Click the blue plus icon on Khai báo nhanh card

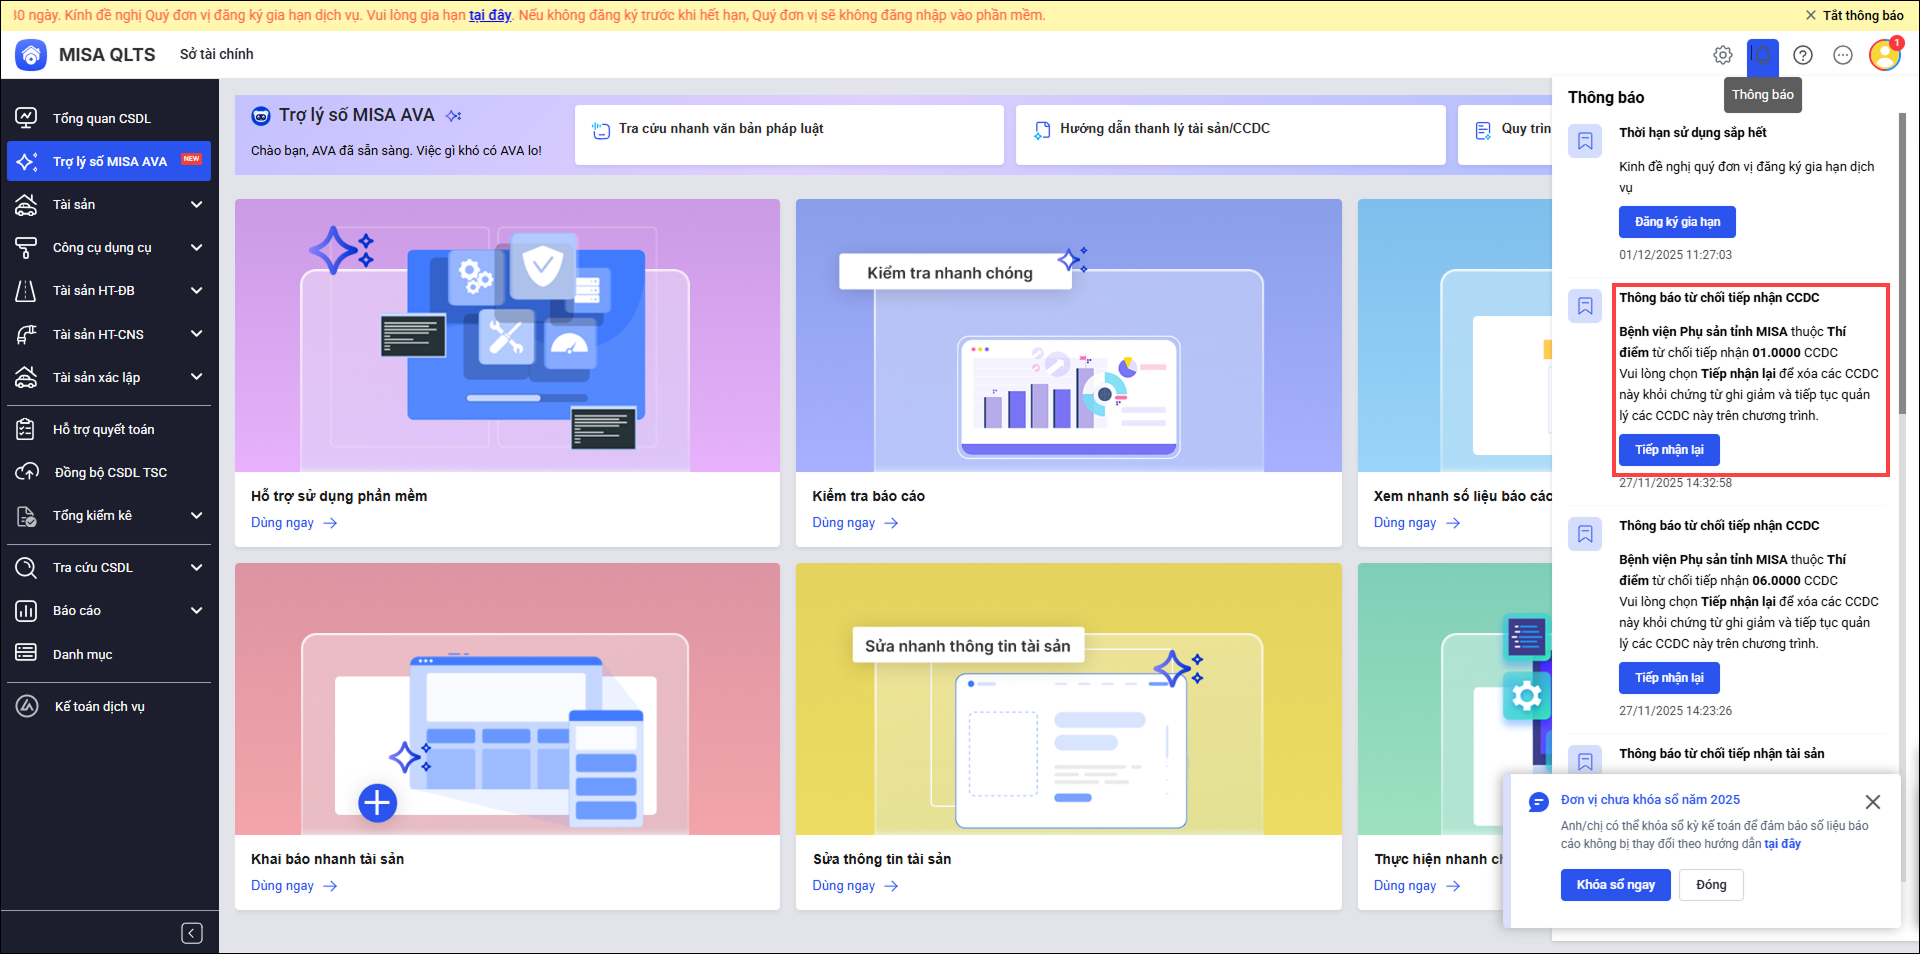(x=377, y=802)
